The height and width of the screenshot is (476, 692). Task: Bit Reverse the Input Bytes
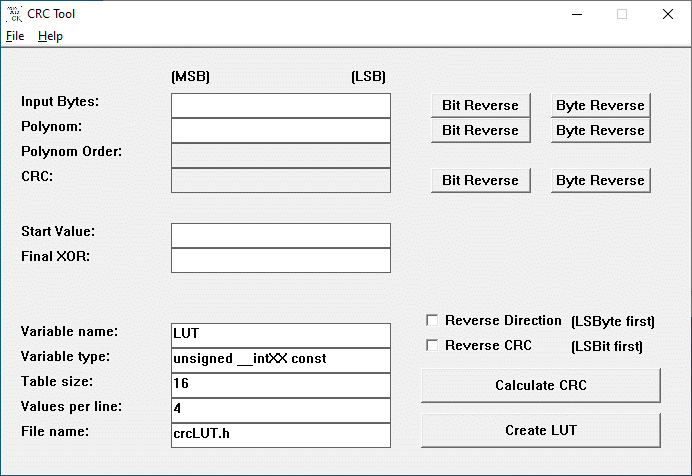(x=481, y=105)
